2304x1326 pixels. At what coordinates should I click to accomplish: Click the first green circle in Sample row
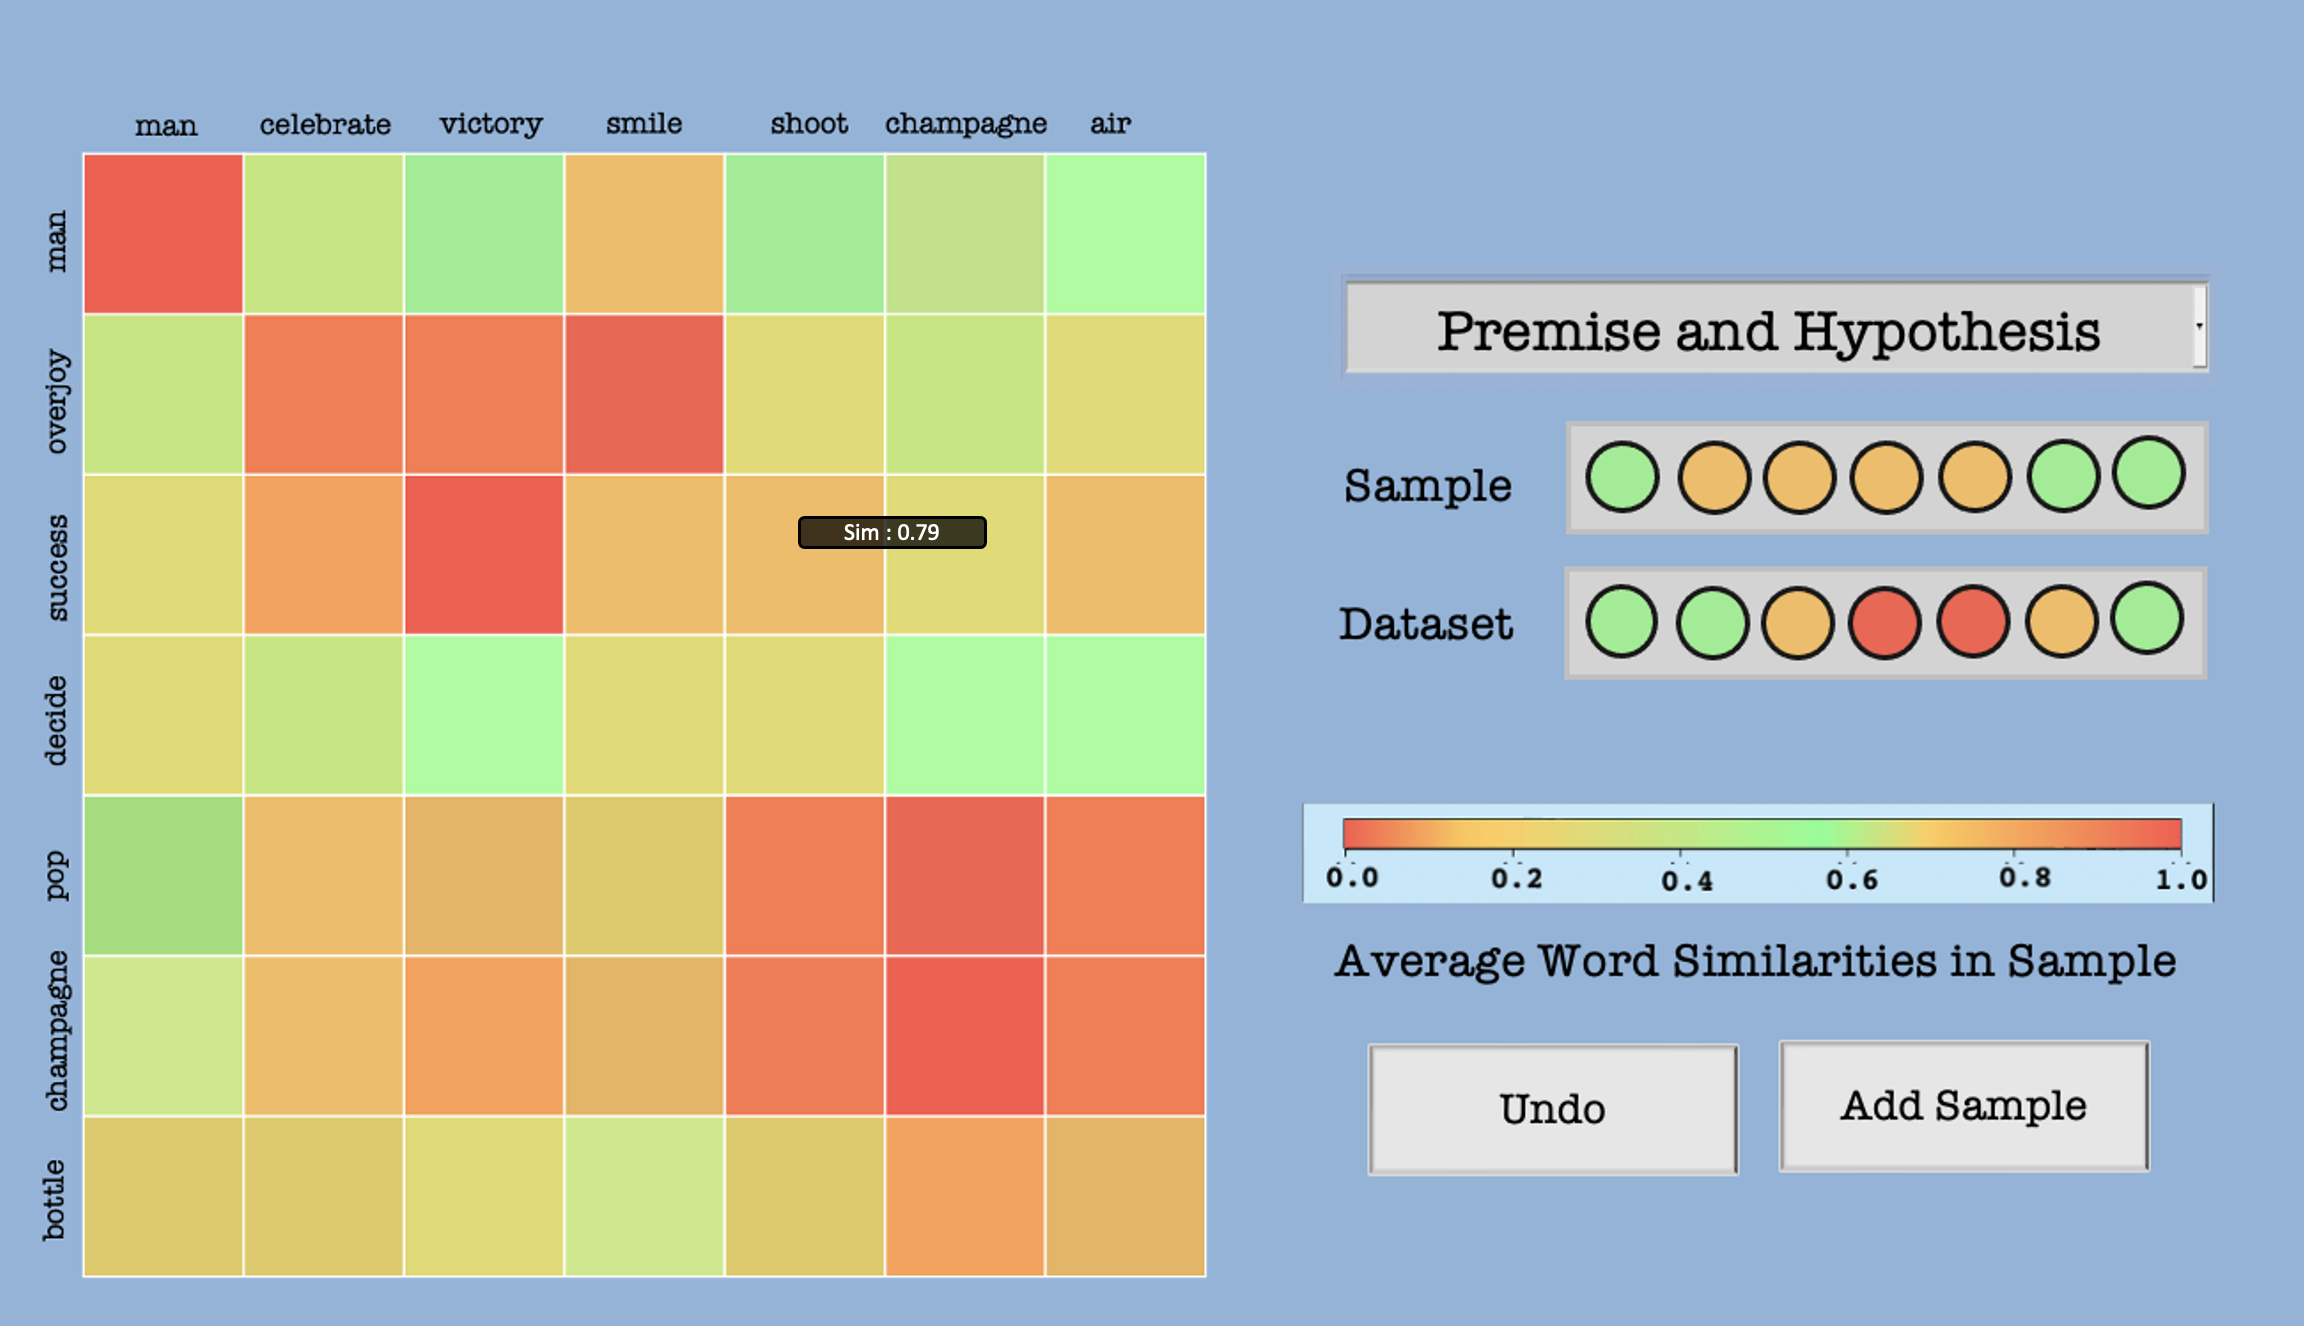click(x=1622, y=477)
